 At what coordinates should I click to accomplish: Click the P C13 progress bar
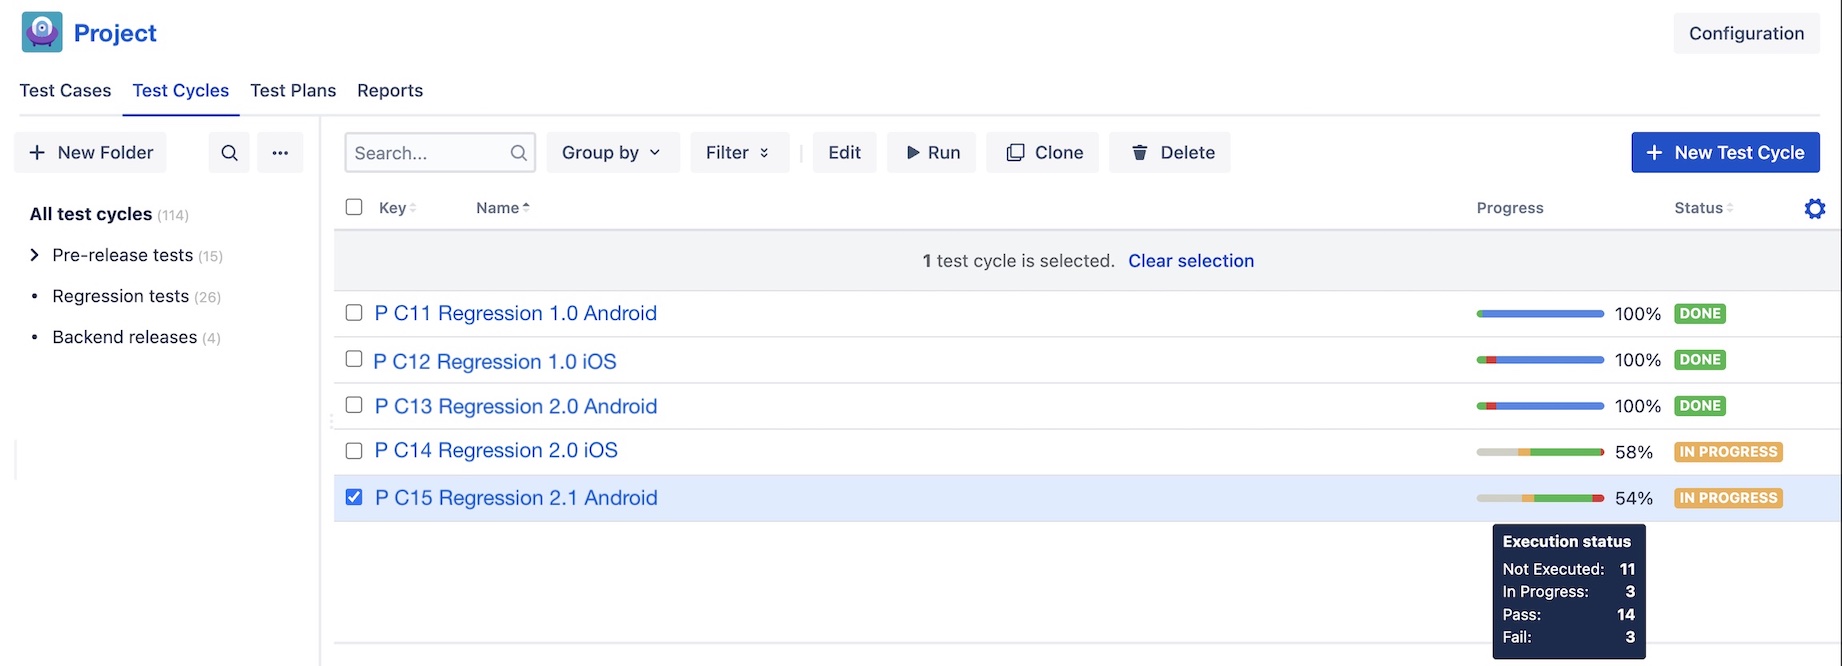click(x=1540, y=406)
